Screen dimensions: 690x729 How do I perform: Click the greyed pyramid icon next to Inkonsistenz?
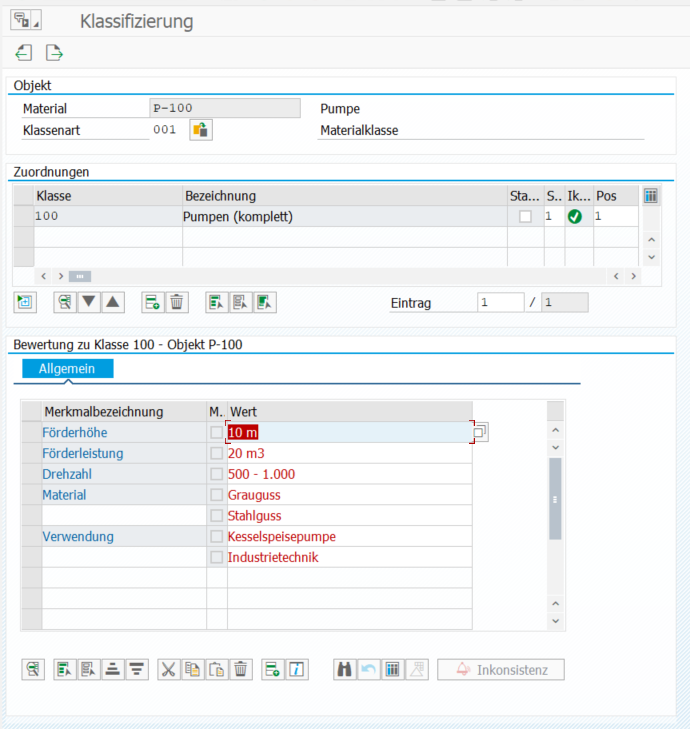(417, 669)
